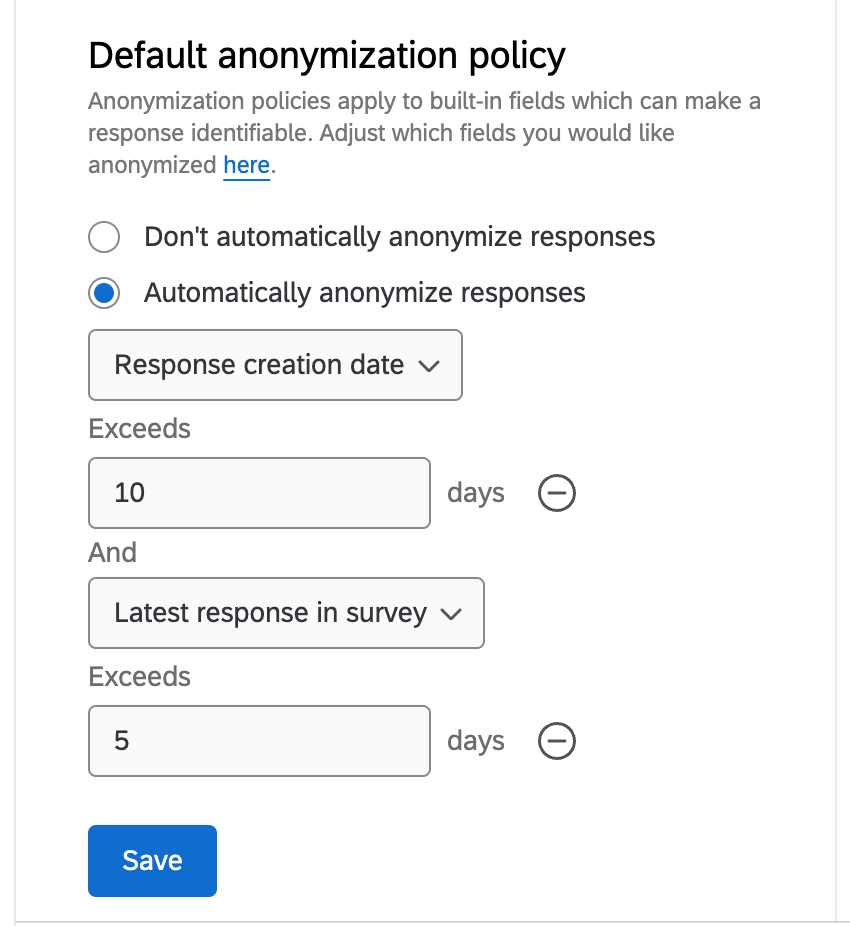Viewport: 850px width, 926px height.
Task: Click the days label next to 10
Action: coord(476,493)
